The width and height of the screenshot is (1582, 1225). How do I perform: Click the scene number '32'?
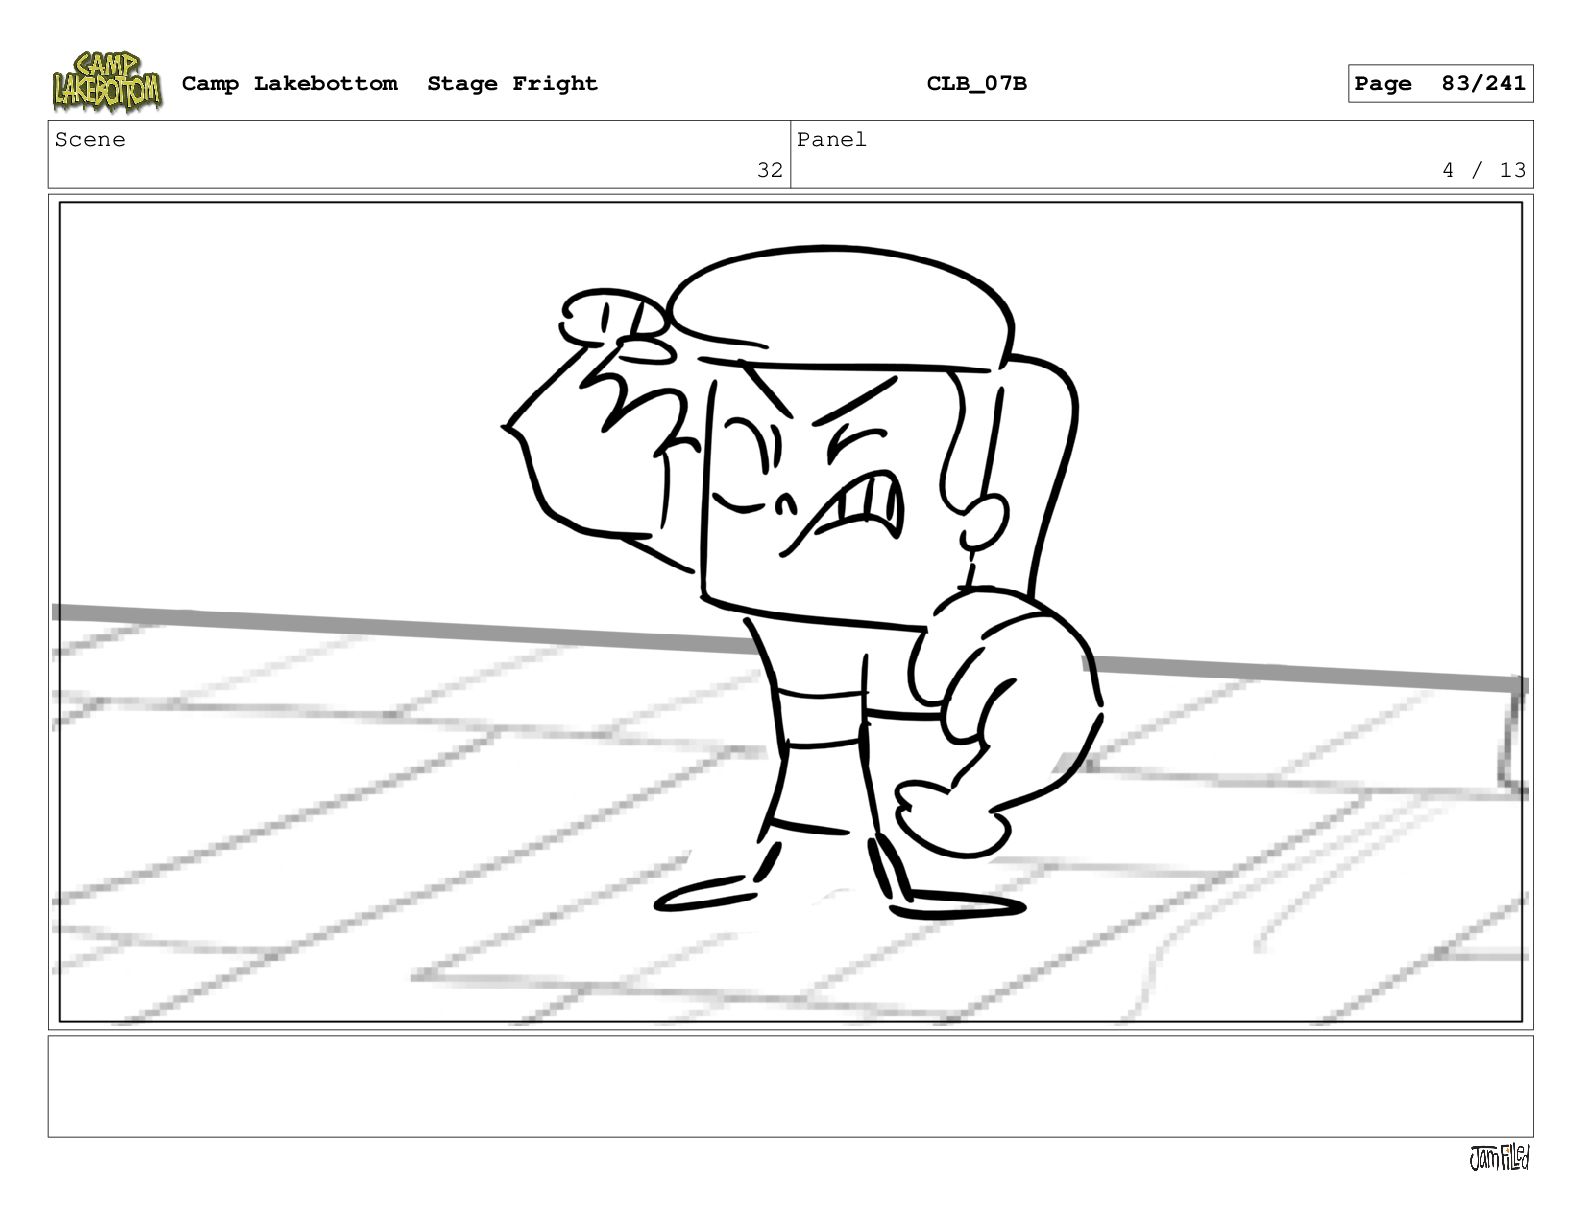(770, 170)
